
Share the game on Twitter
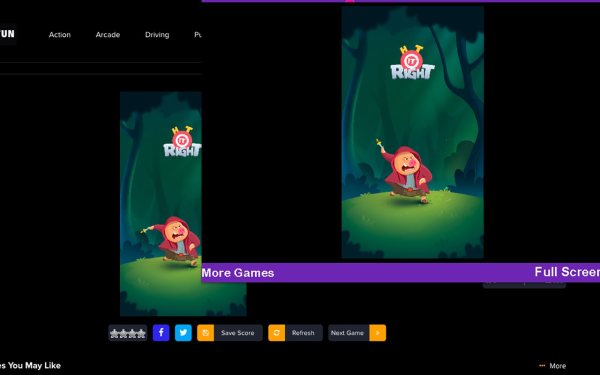pyautogui.click(x=183, y=333)
